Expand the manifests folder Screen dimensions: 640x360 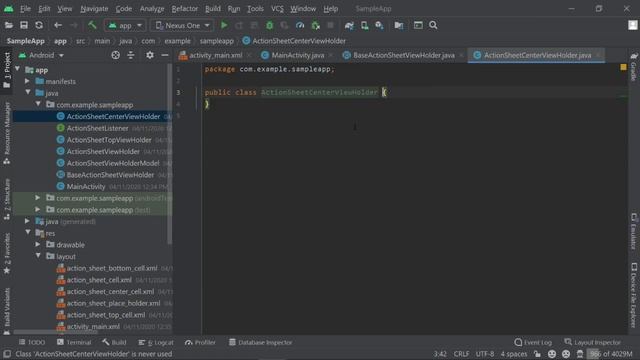(27, 81)
